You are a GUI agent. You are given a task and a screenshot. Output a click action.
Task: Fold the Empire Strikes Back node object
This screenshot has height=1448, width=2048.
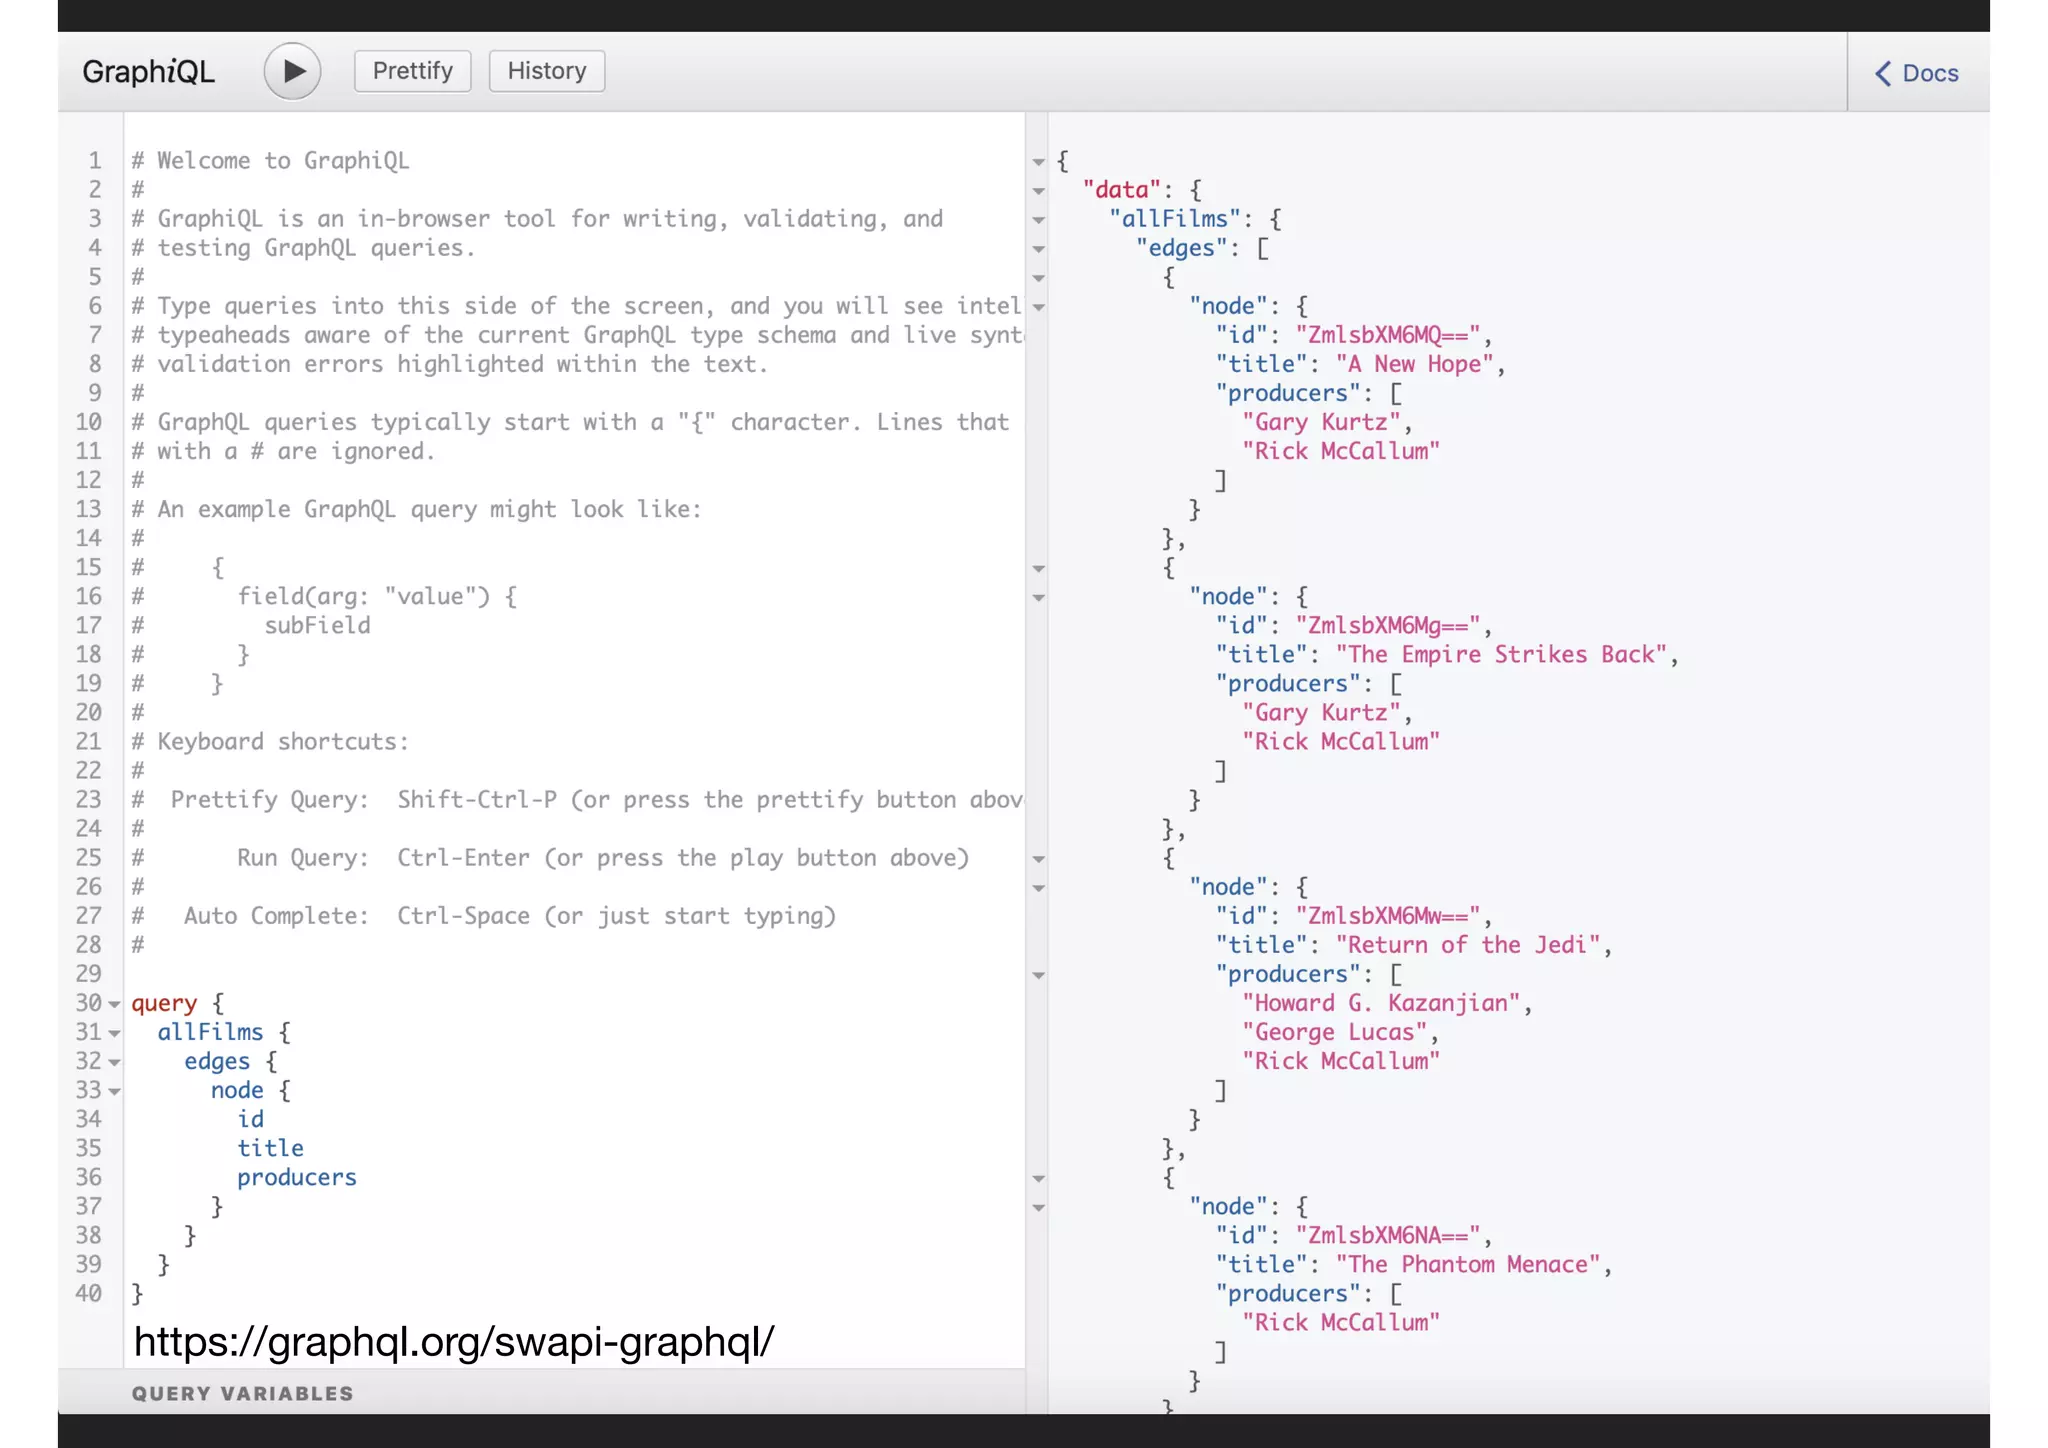[1038, 598]
